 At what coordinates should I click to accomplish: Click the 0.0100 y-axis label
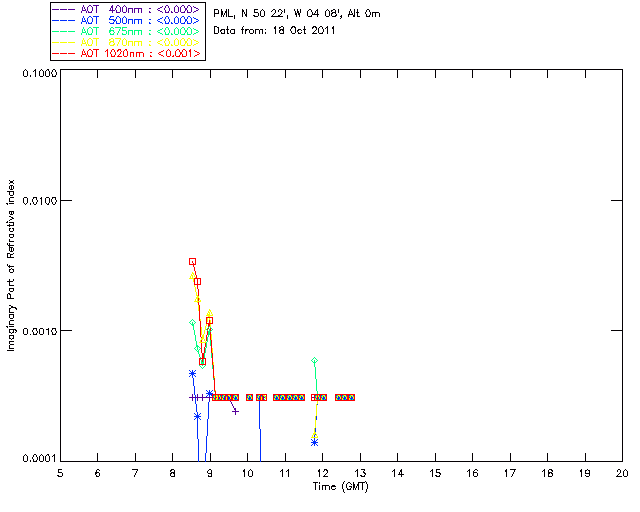coord(40,200)
